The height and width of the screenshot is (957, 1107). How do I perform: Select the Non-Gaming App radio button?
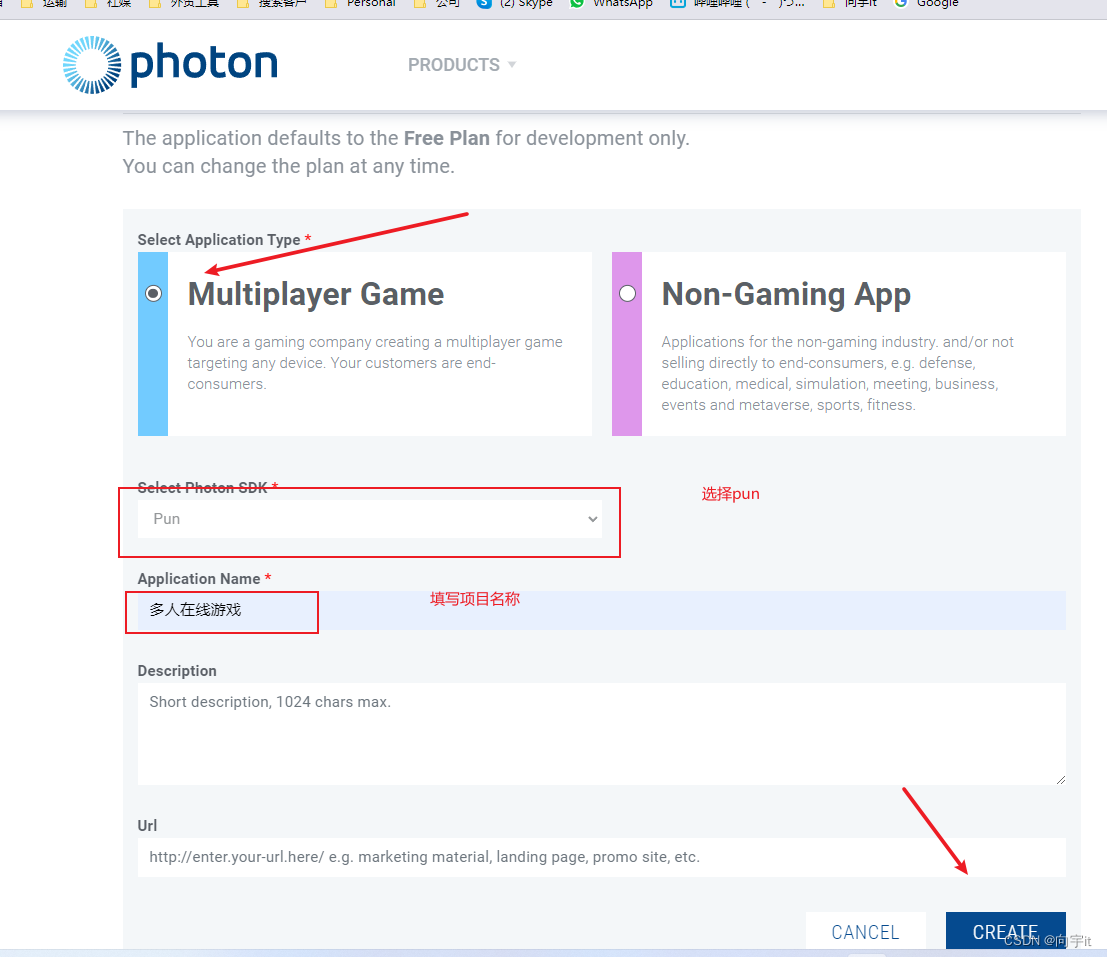pos(627,293)
